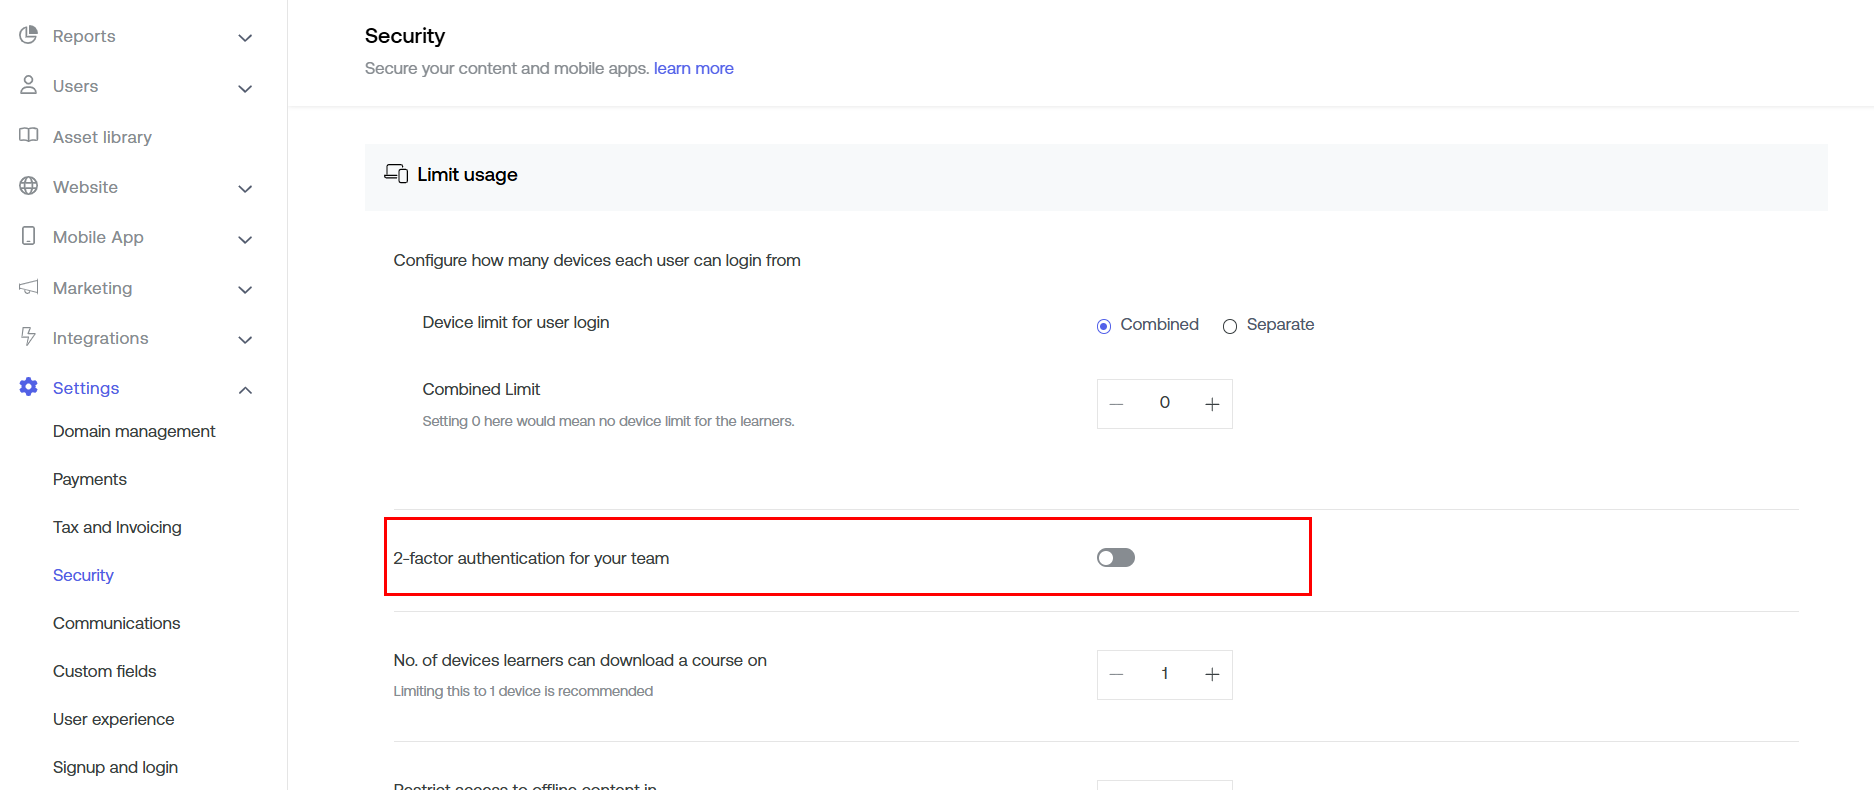Expand the Marketing menu chevron
This screenshot has height=790, width=1874.
click(245, 290)
